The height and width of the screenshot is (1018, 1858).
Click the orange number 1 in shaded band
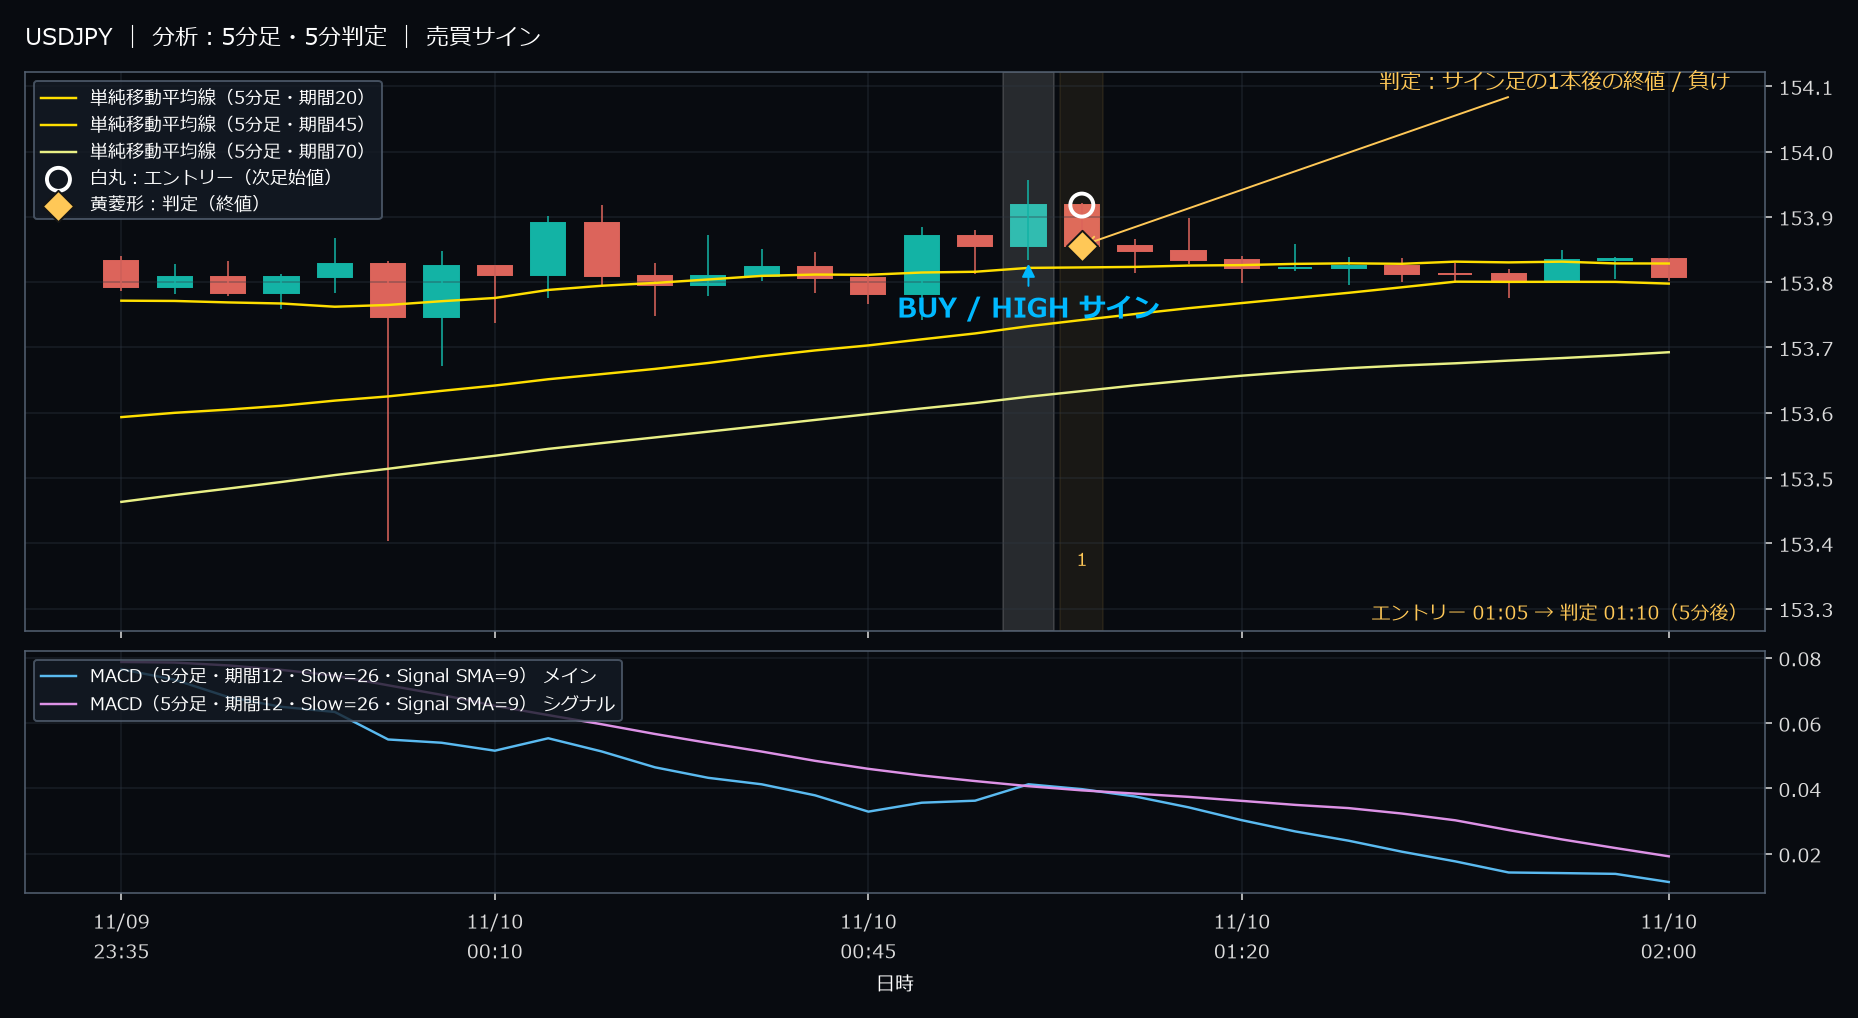click(x=1081, y=560)
